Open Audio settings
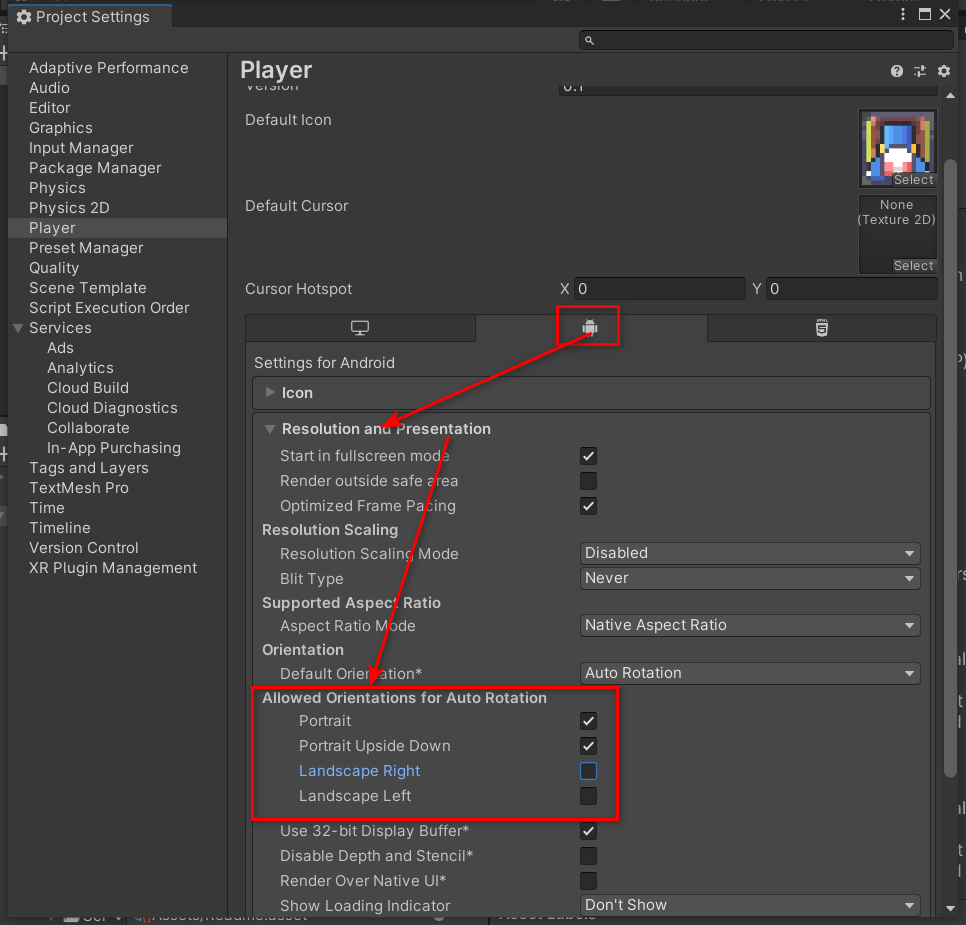 pyautogui.click(x=49, y=88)
